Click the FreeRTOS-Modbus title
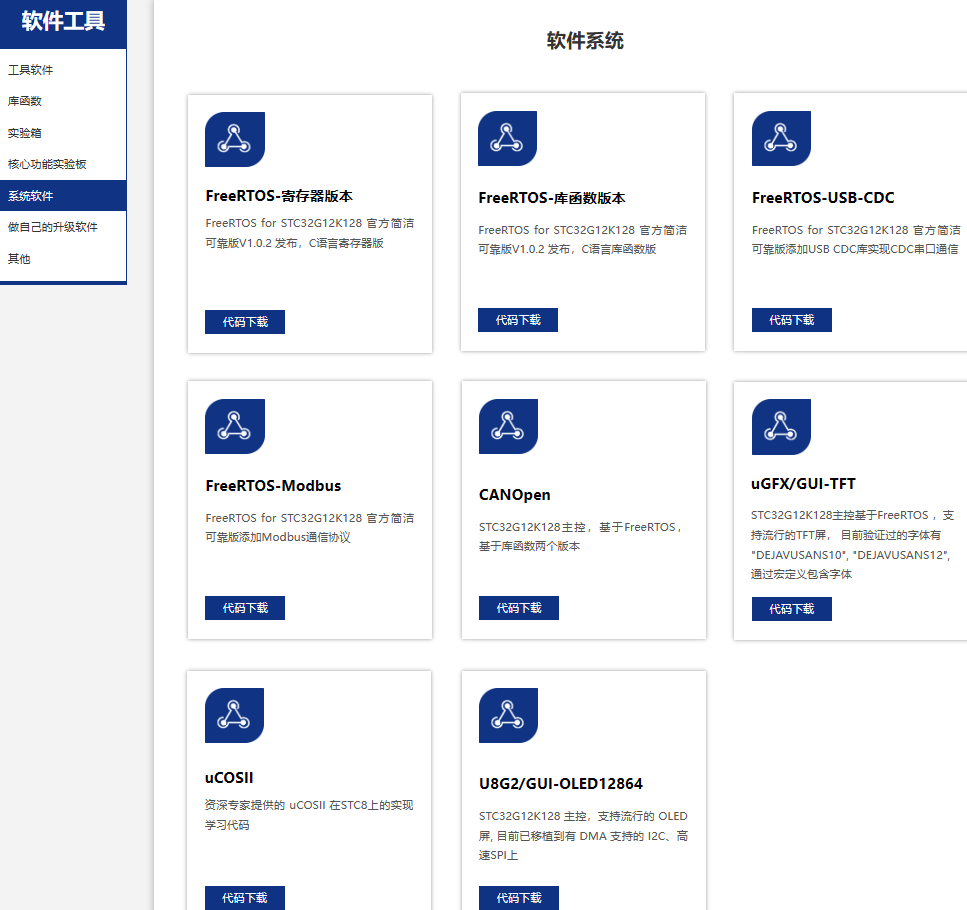 coord(273,486)
